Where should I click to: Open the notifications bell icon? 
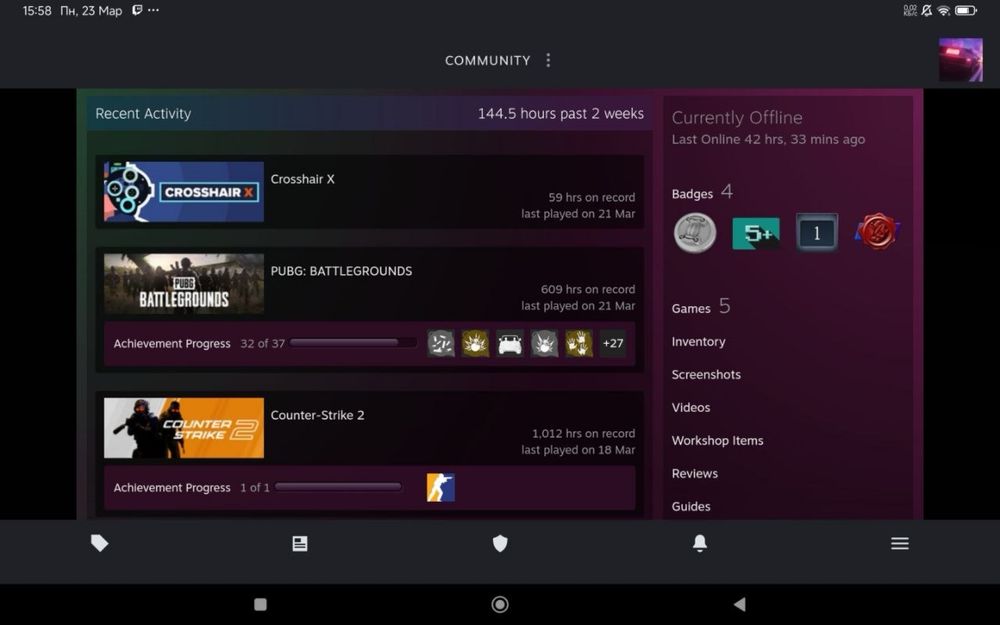pos(700,543)
